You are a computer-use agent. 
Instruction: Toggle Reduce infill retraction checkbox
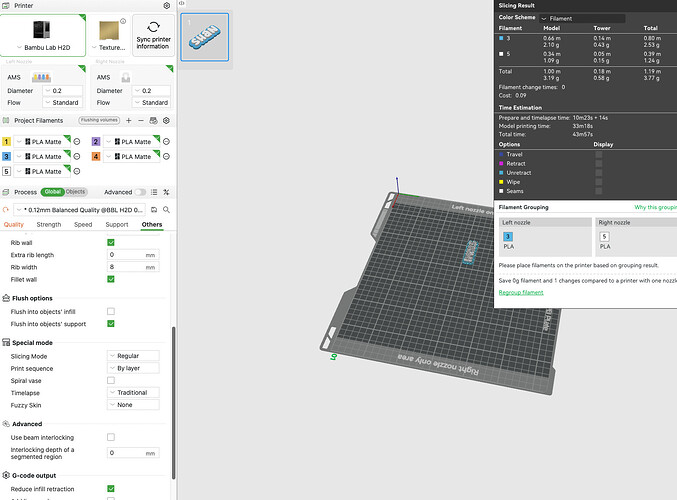111,489
